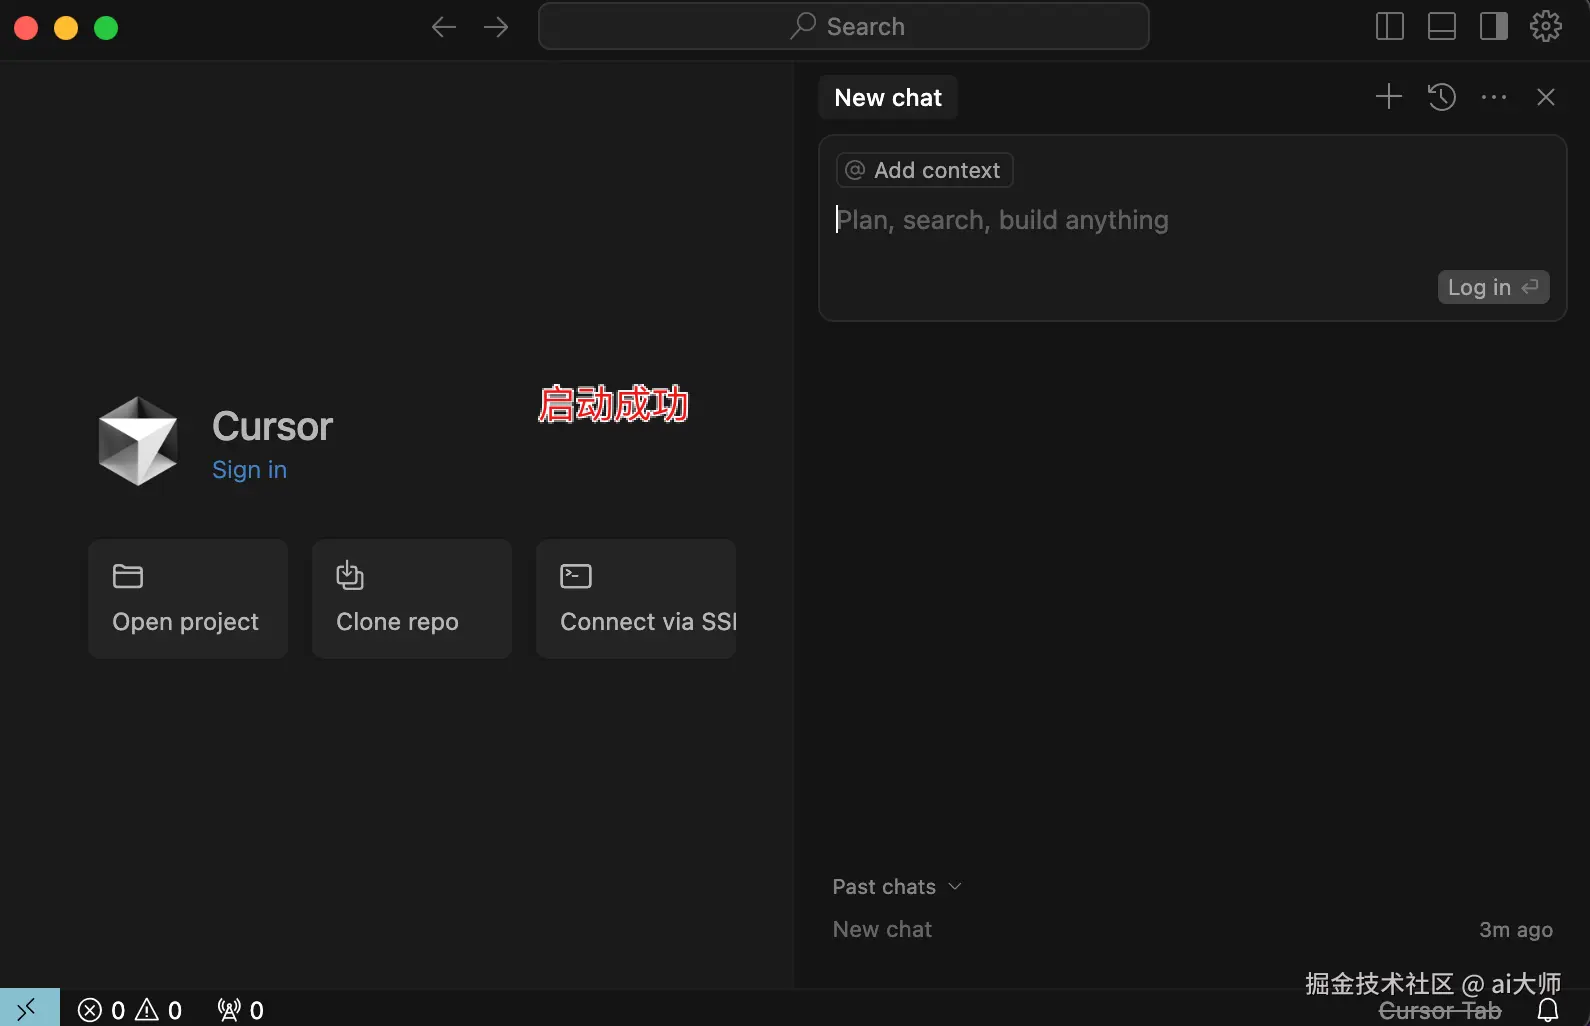Click the top Search bar
The image size is (1590, 1026).
[843, 26]
